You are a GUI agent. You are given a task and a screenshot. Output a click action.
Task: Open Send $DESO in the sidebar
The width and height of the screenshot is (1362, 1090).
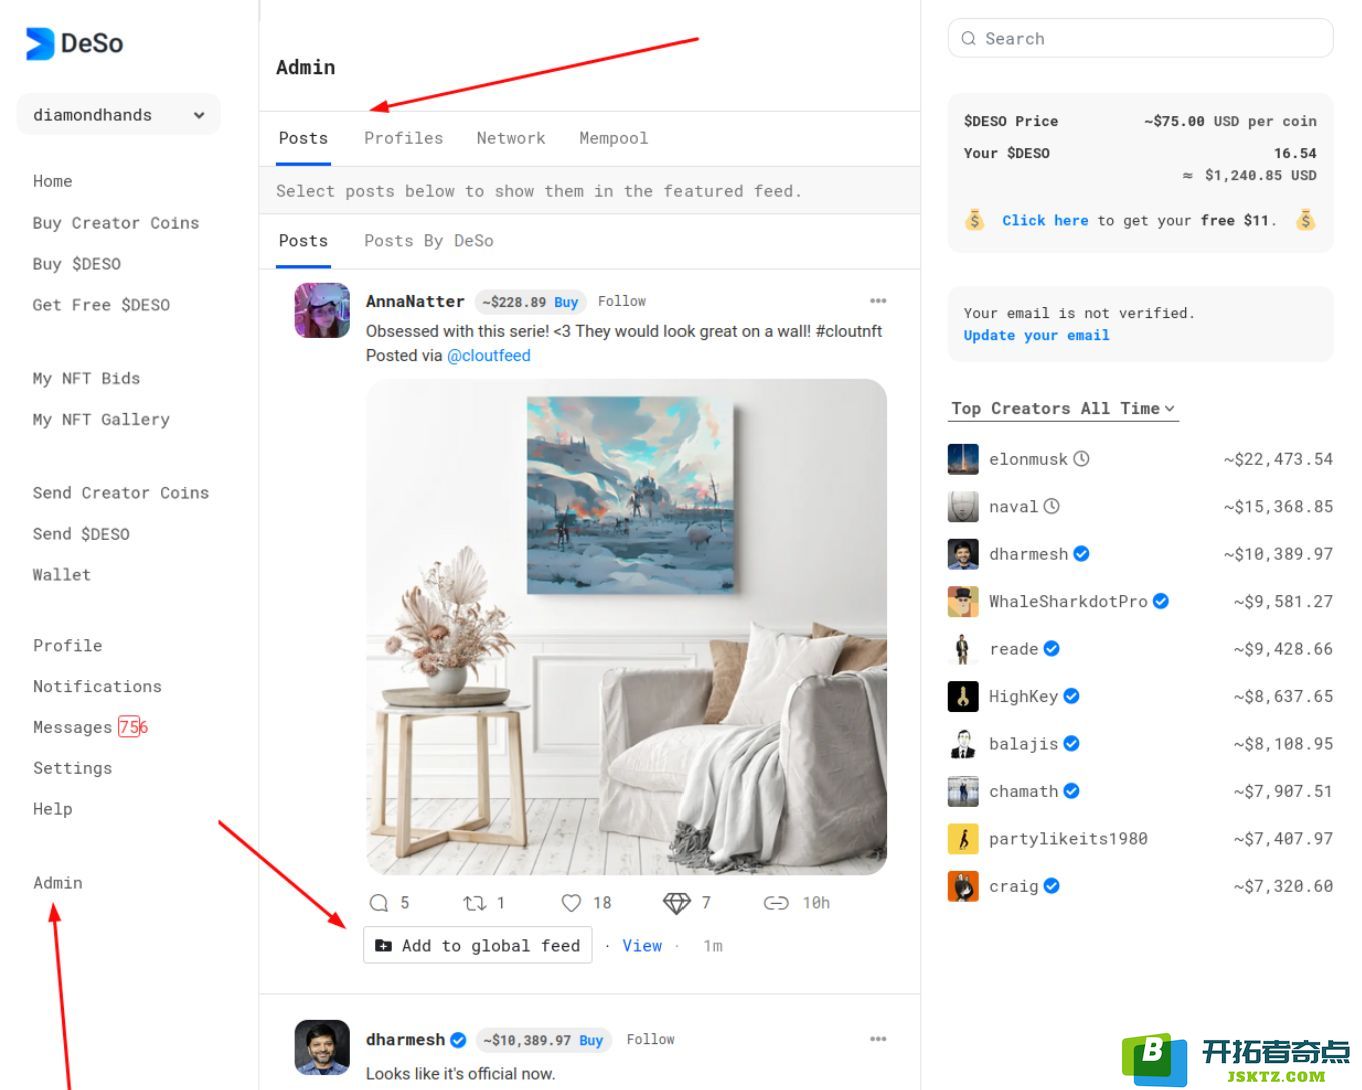click(81, 534)
